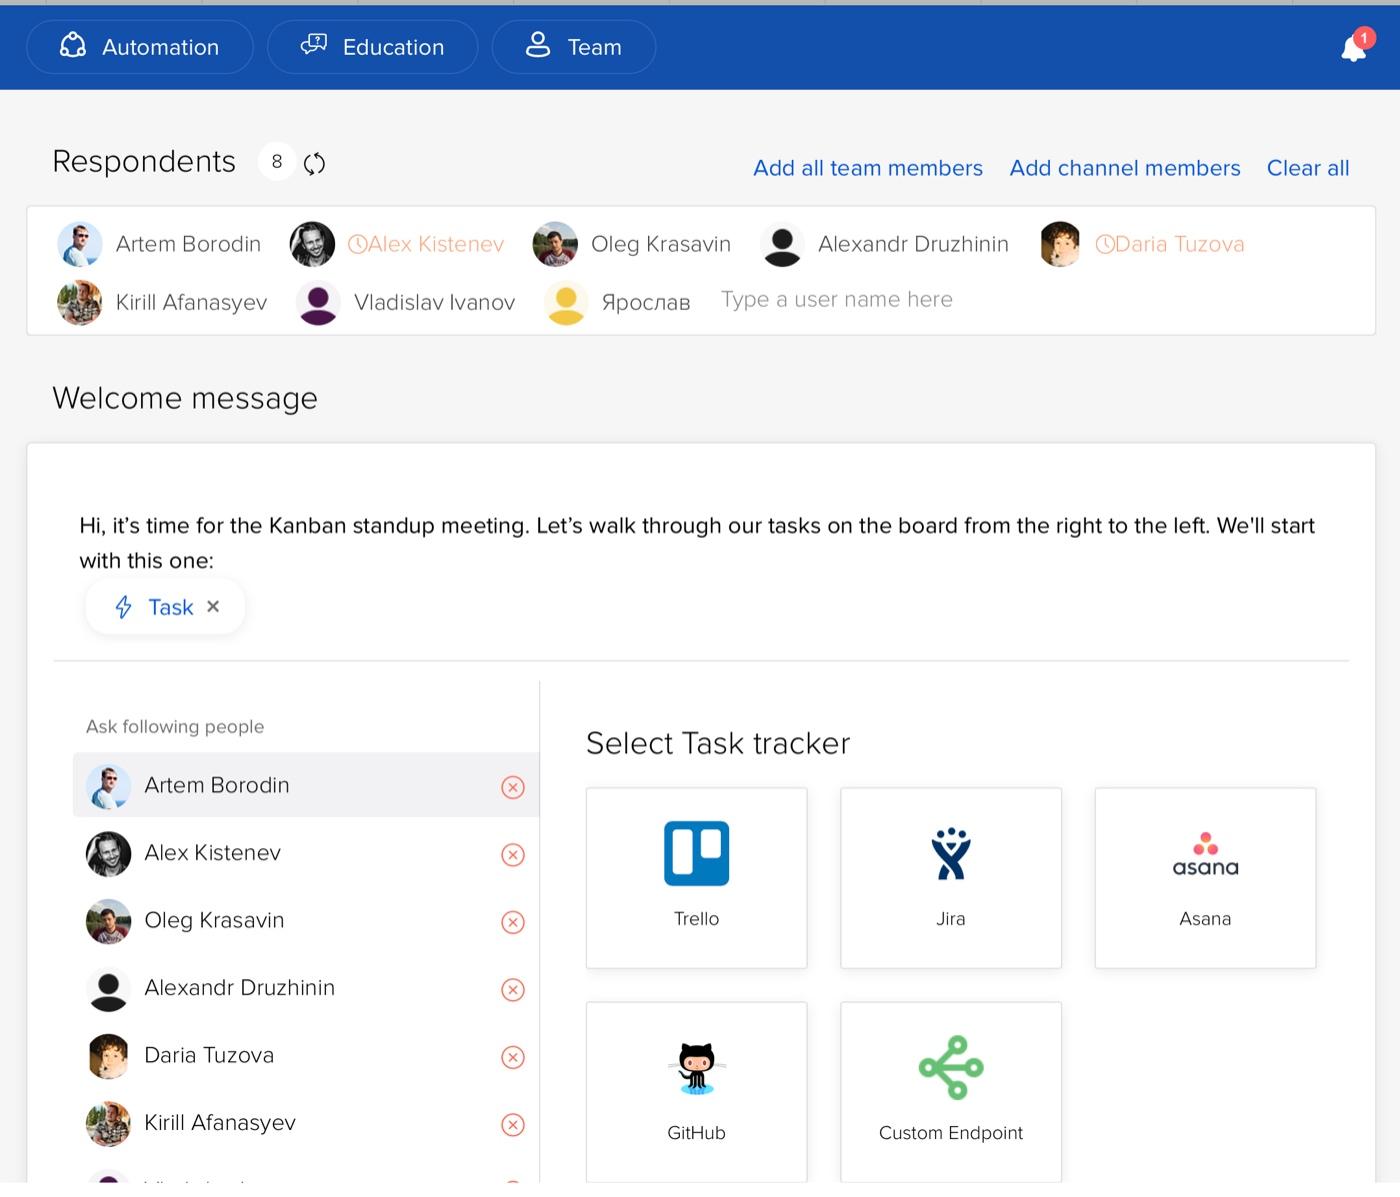Image resolution: width=1400 pixels, height=1197 pixels.
Task: Click Ярослав yellow avatar icon
Action: coord(566,302)
